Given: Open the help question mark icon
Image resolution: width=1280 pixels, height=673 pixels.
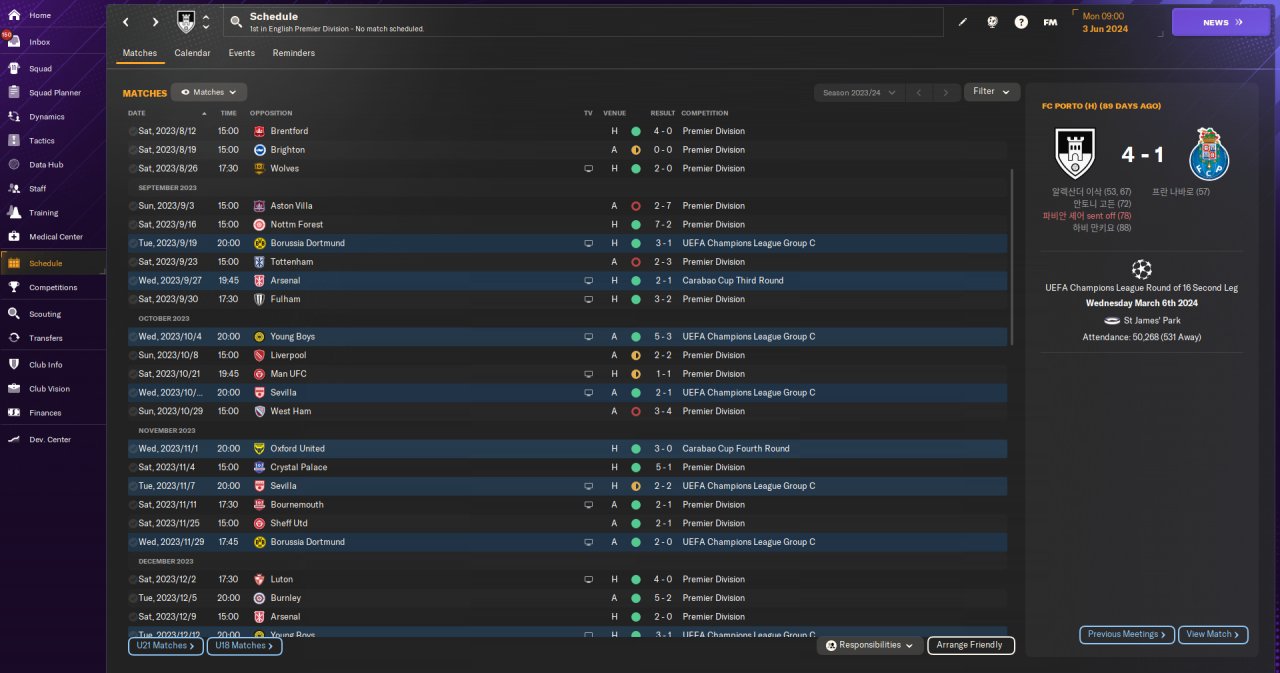Looking at the screenshot, I should pos(1021,22).
